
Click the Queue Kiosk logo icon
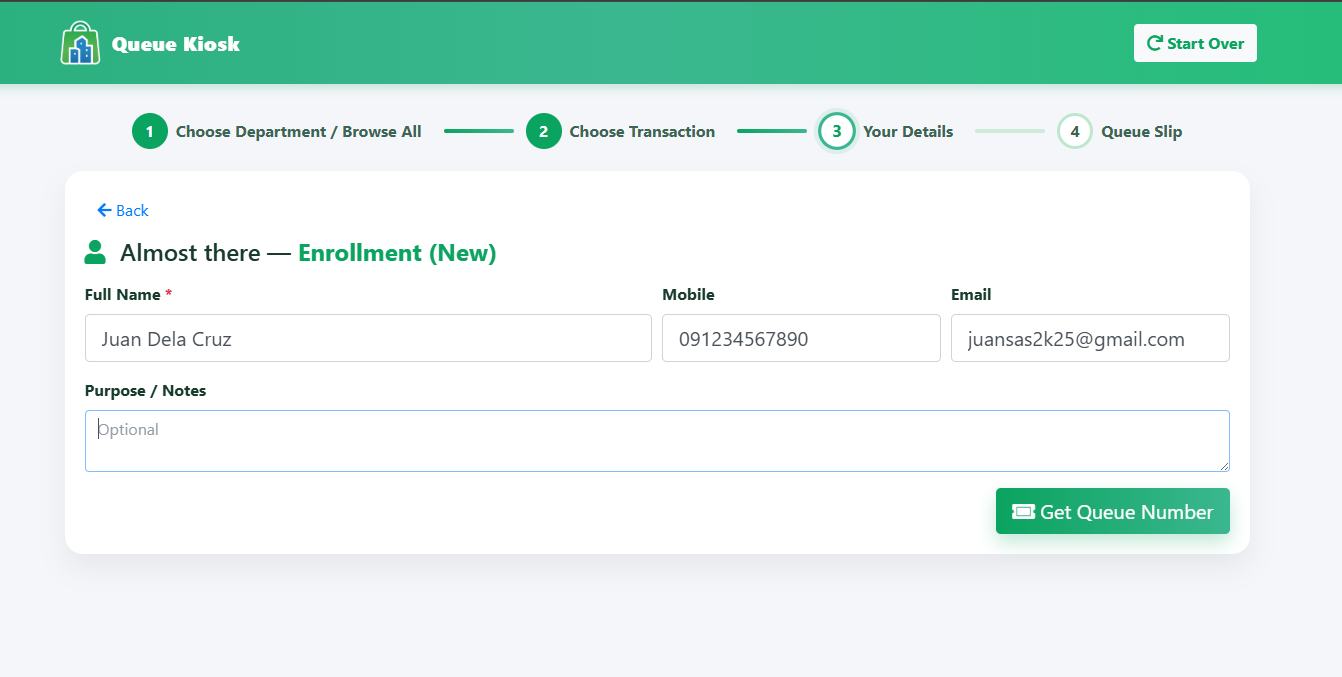pos(80,44)
